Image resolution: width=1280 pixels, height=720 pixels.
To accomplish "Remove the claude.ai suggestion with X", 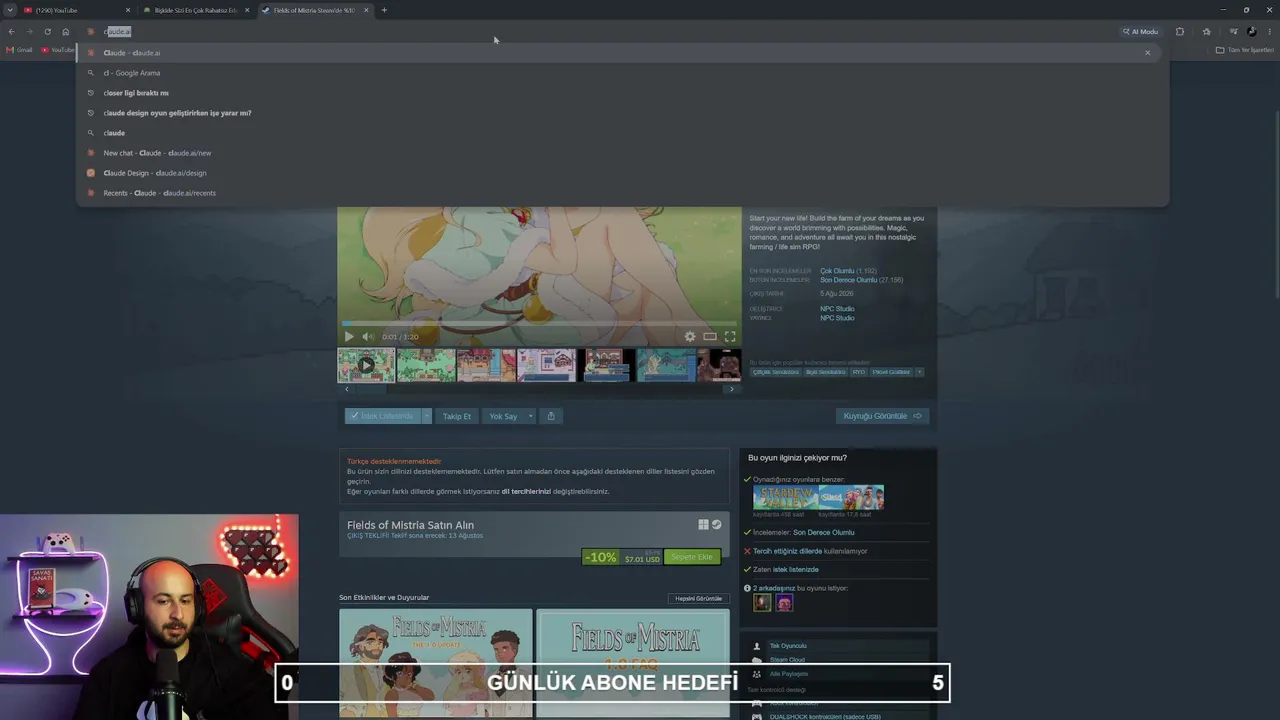I will tap(1147, 53).
